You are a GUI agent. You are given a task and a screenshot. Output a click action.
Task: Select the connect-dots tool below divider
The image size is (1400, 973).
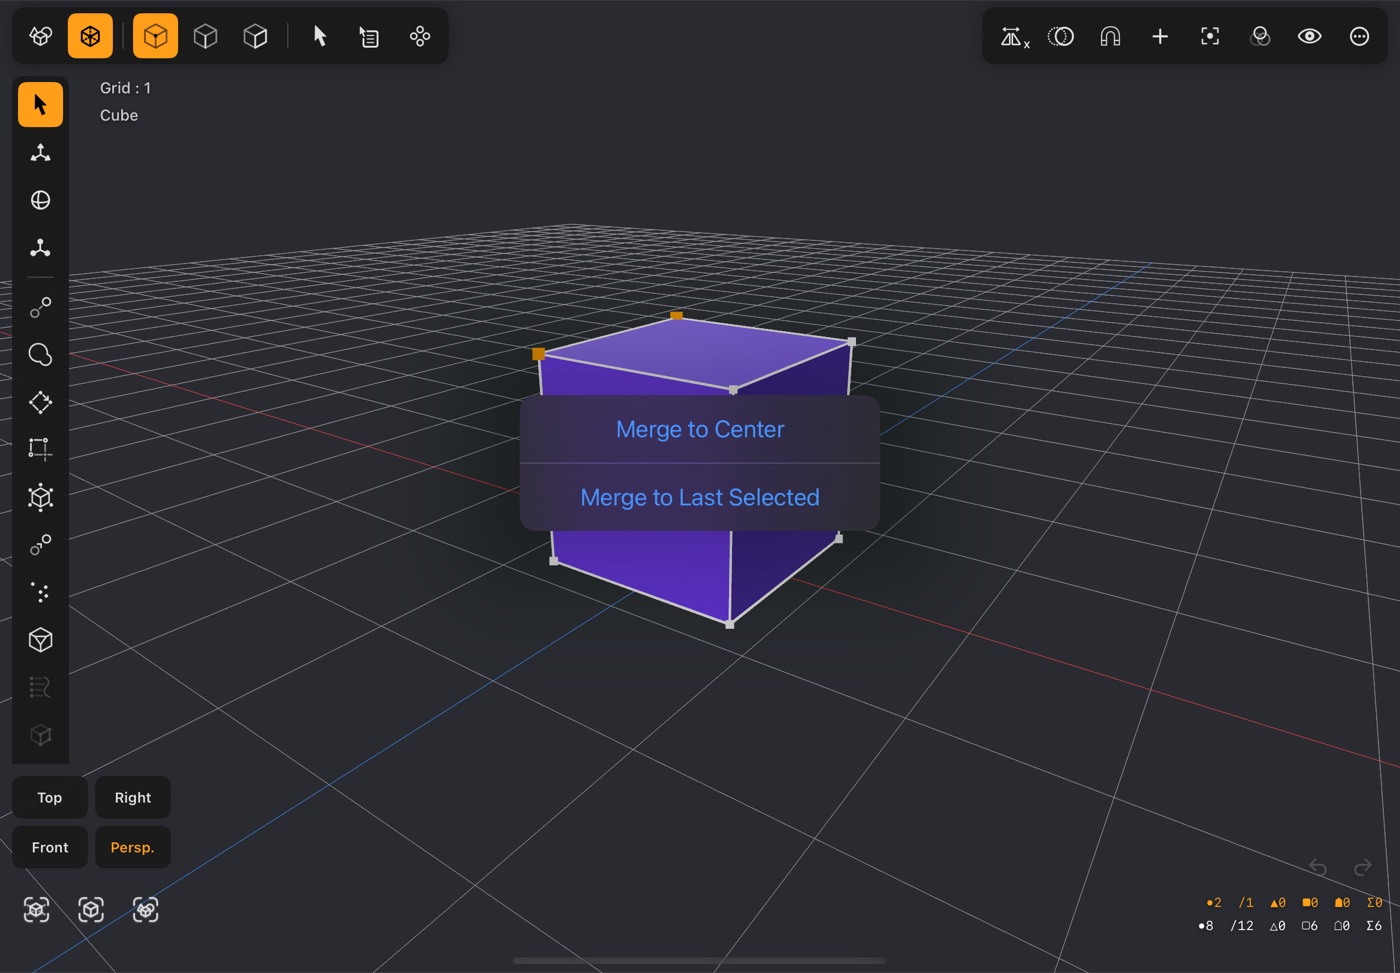coord(40,308)
